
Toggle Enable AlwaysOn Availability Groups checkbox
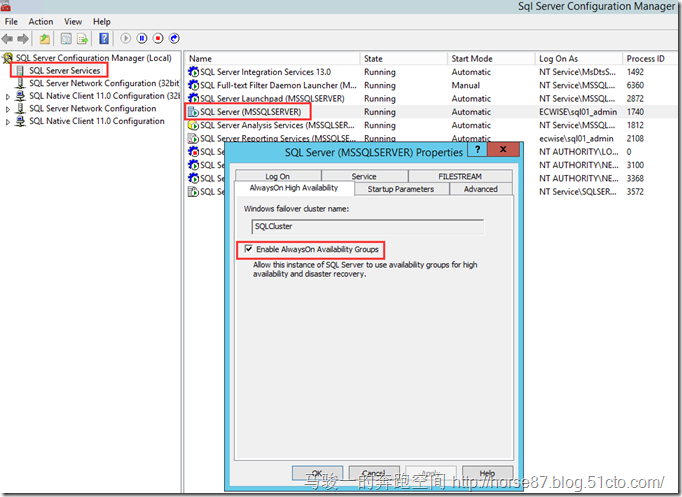click(248, 249)
